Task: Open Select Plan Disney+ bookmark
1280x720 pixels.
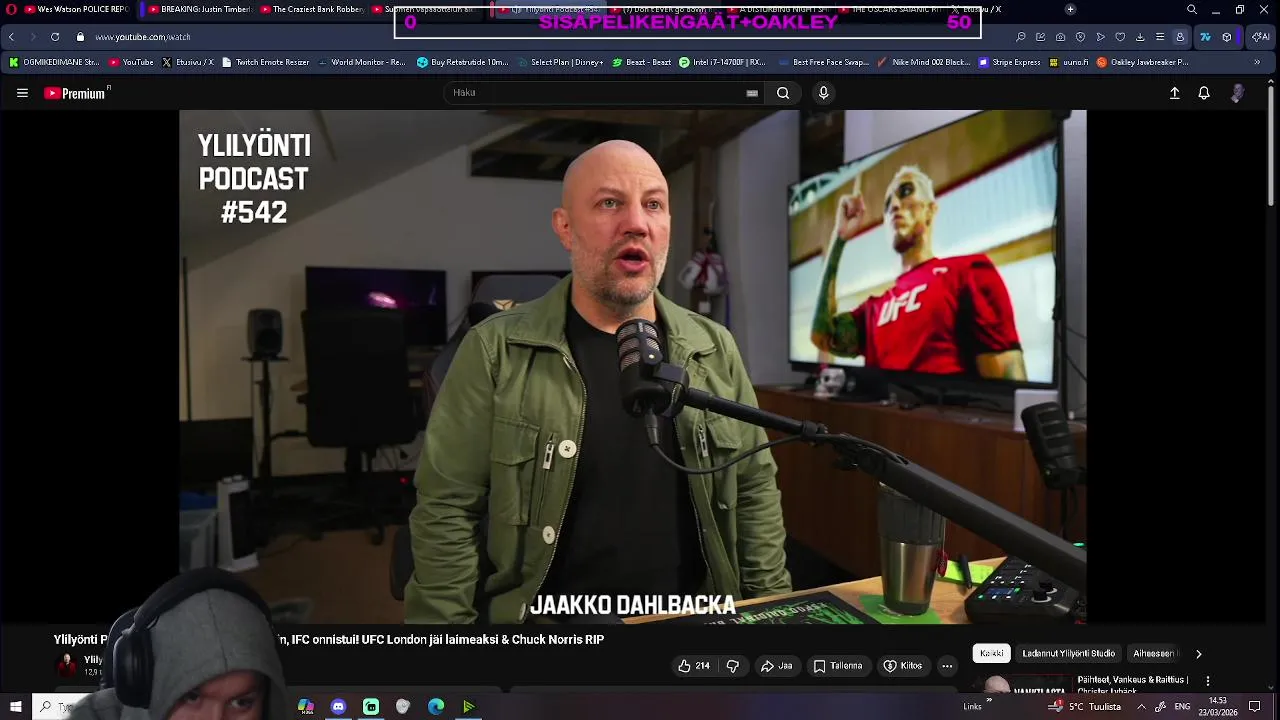Action: [x=560, y=62]
